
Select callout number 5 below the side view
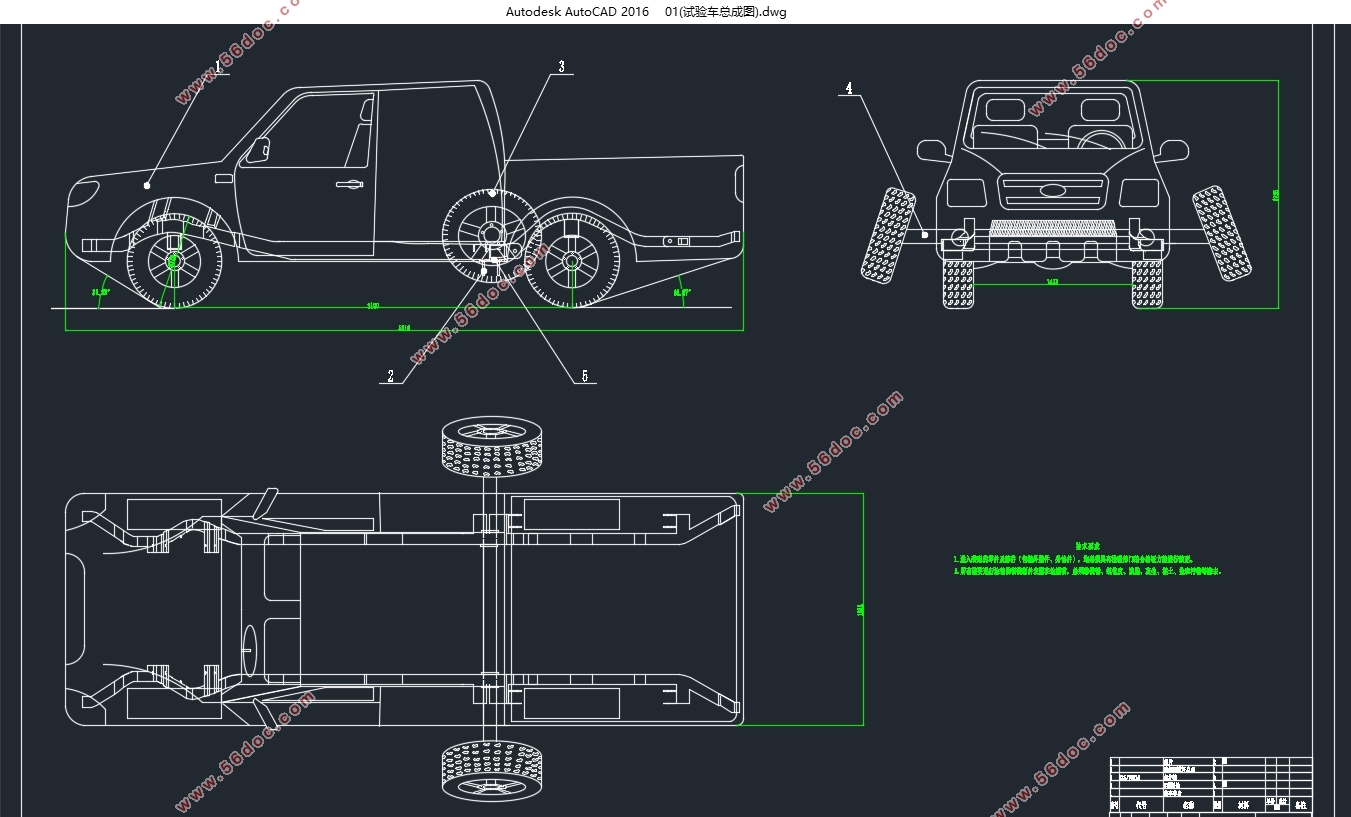585,376
